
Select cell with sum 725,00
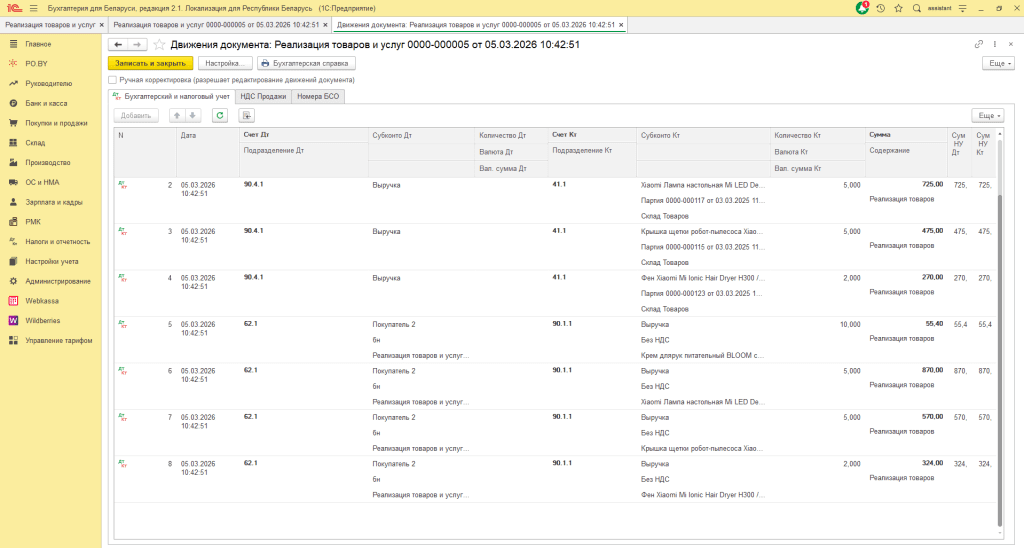point(906,185)
